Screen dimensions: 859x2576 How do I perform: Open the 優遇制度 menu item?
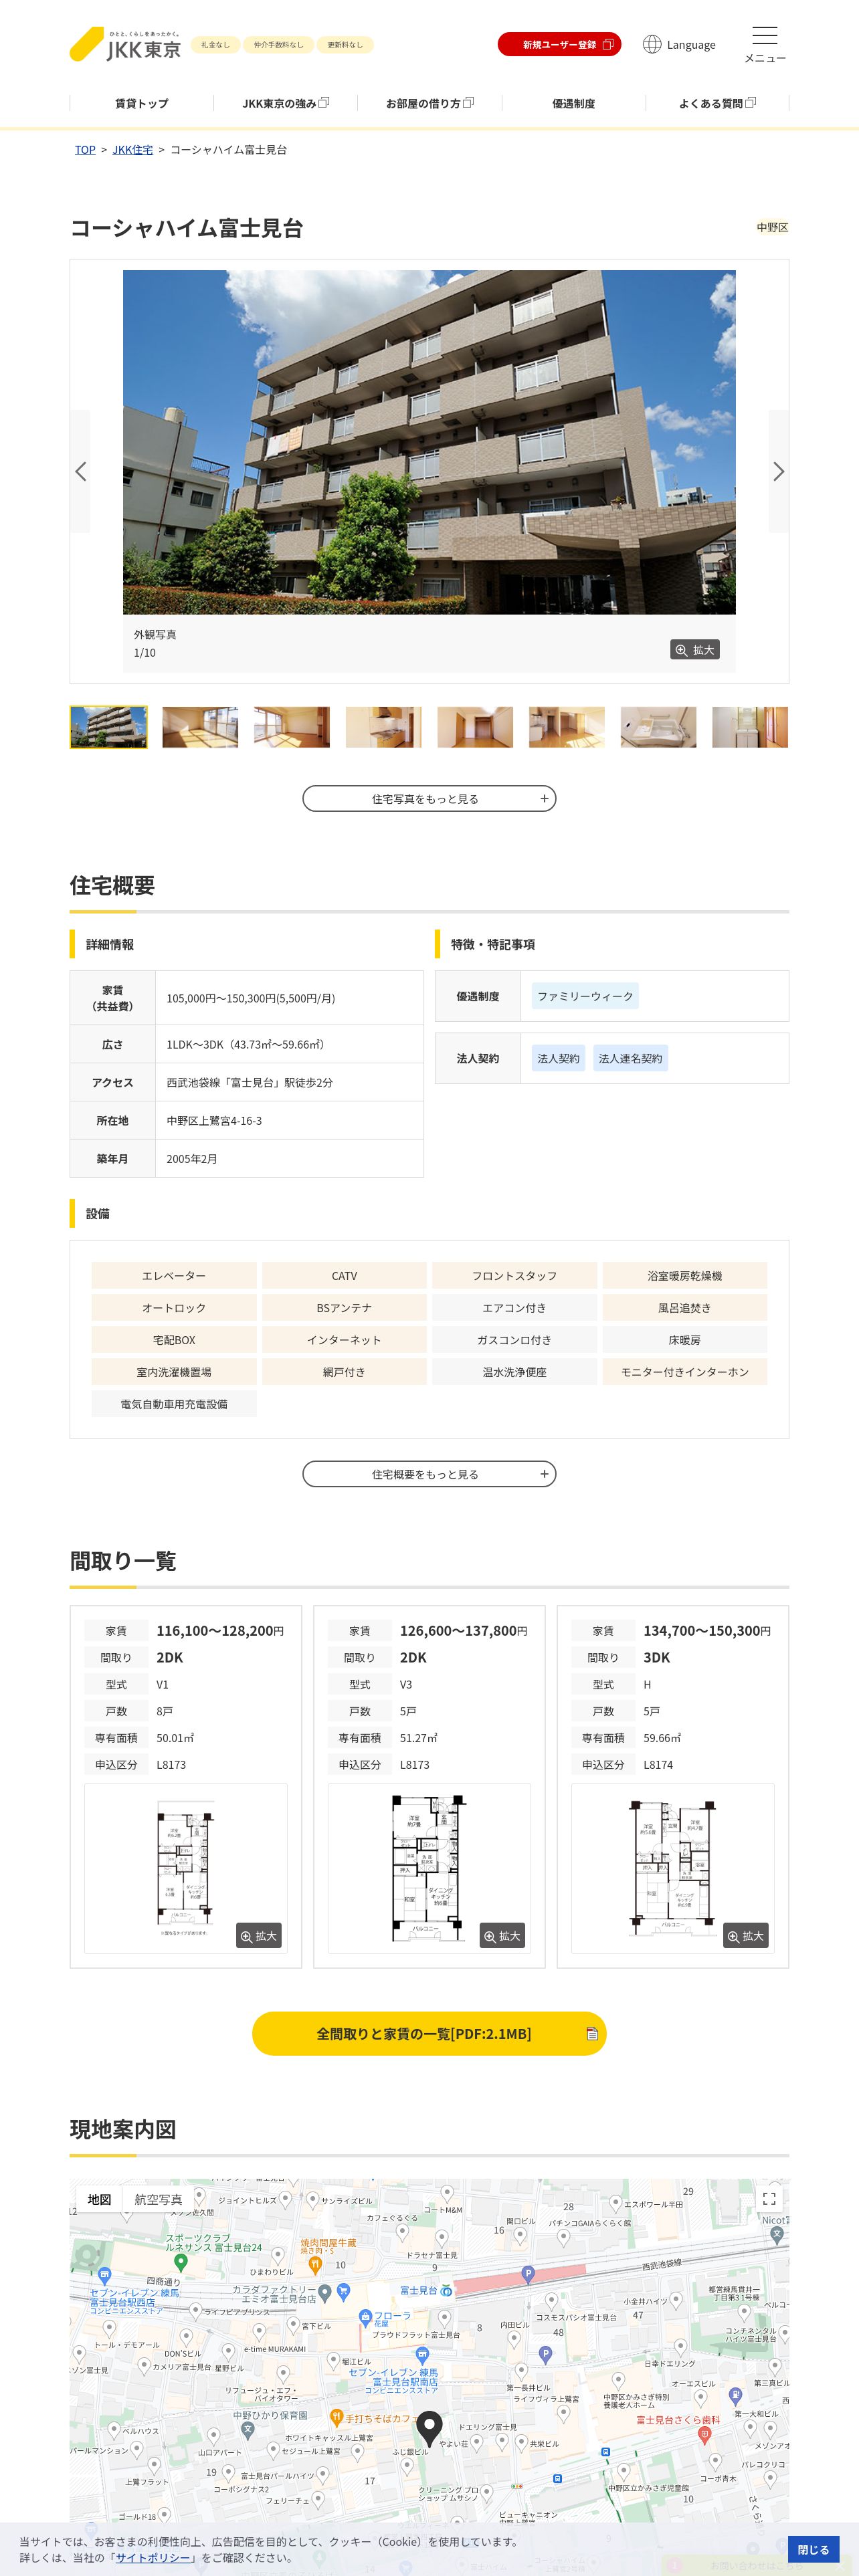pyautogui.click(x=573, y=103)
